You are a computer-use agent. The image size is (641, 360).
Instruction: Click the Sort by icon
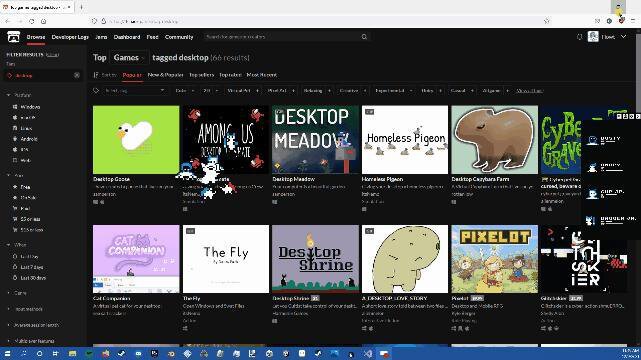[x=96, y=75]
